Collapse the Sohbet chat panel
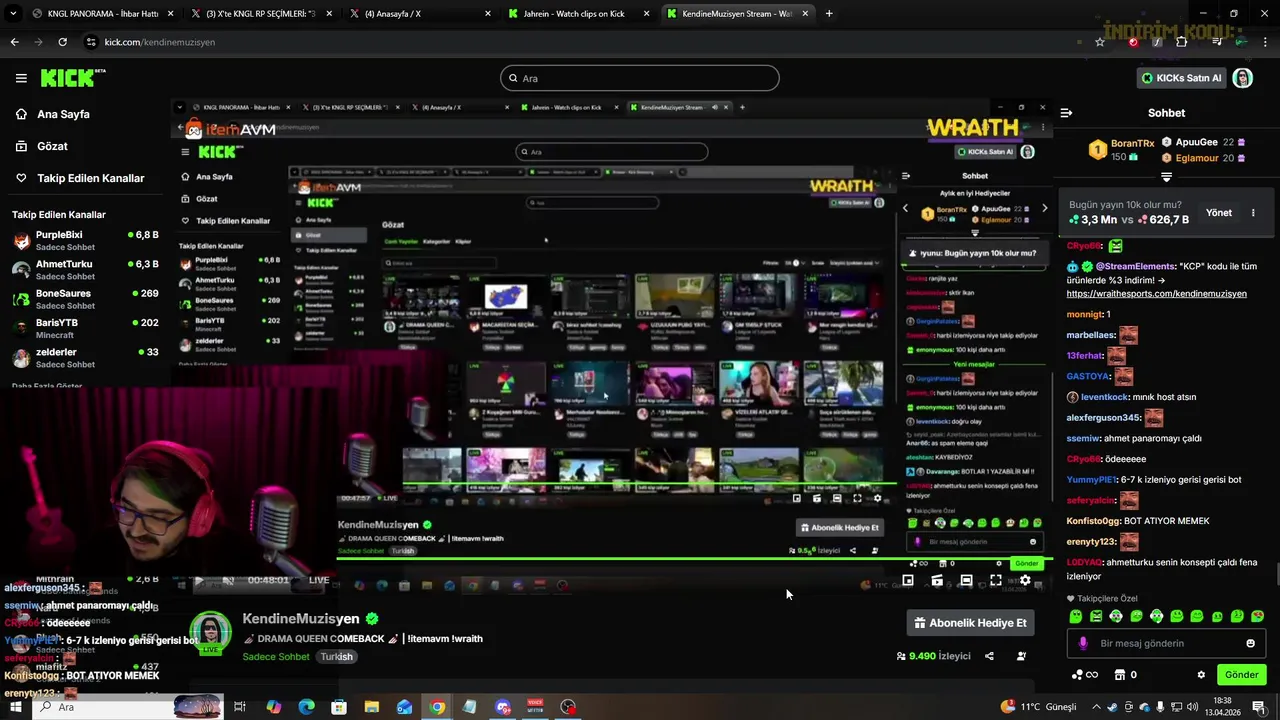Screen dimensions: 1280x720 [x=1066, y=113]
